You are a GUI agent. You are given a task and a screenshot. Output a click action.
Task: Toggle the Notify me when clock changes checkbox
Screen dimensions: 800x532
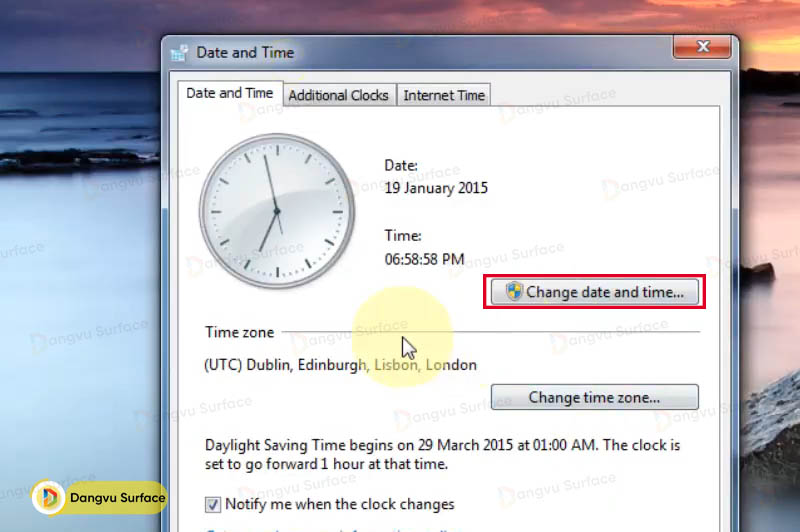[x=213, y=505]
